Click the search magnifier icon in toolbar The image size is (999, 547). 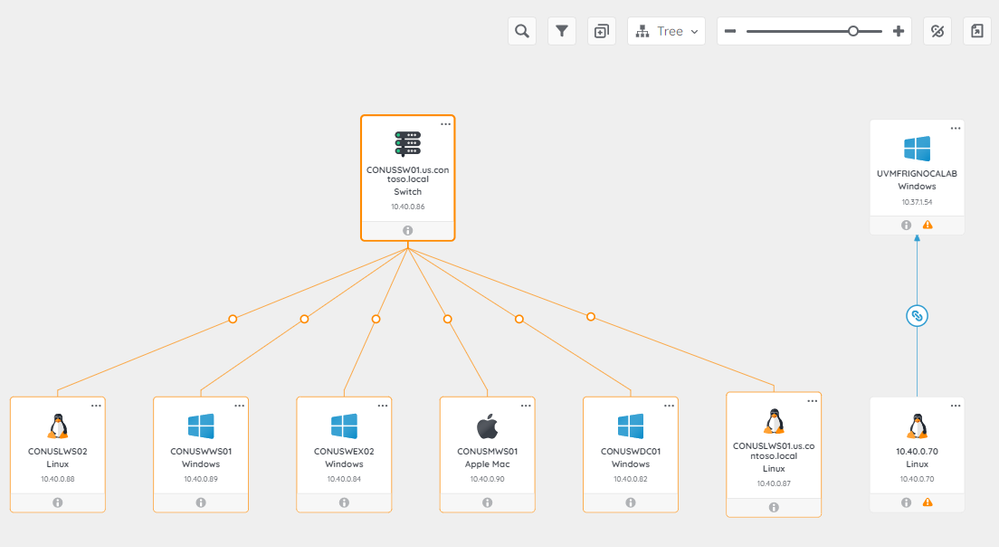[x=521, y=31]
